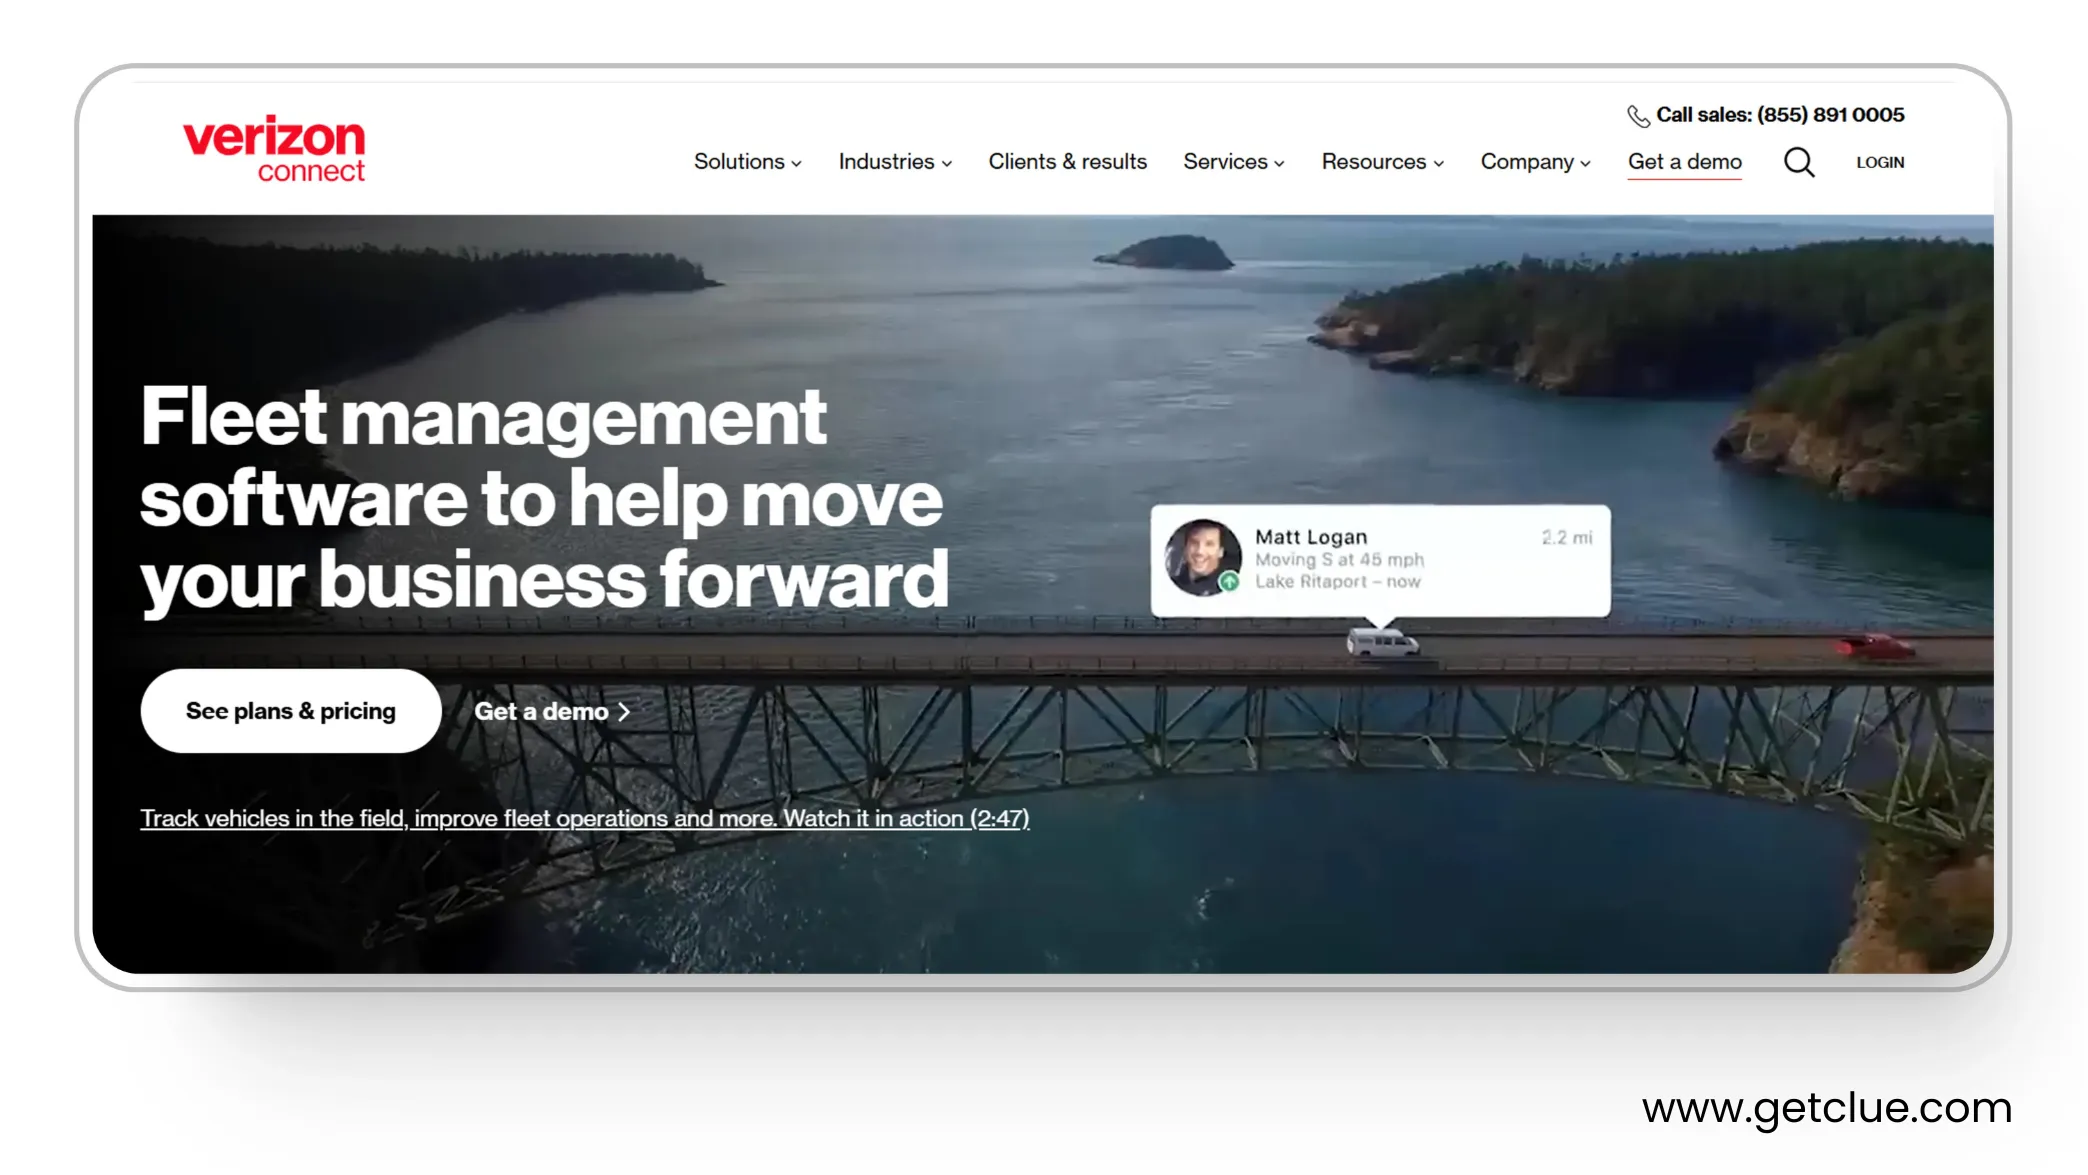The height and width of the screenshot is (1175, 2088).
Task: Click the phone icon beside Call sales
Action: tap(1638, 116)
